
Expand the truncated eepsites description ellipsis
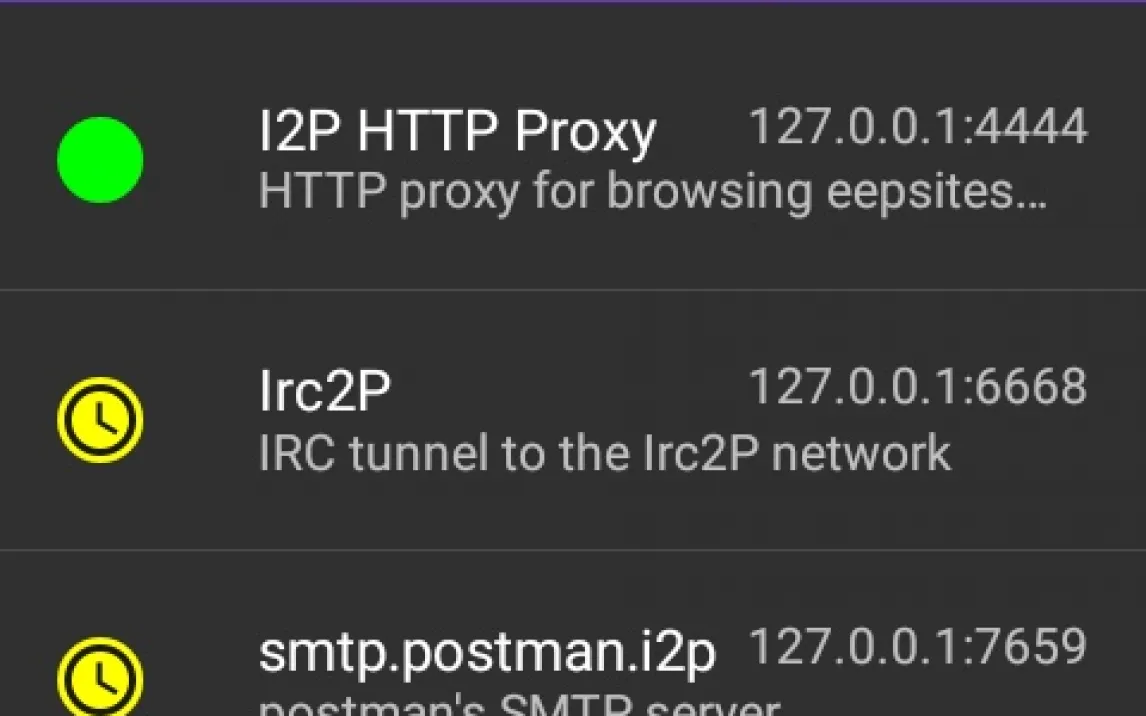tap(1033, 195)
